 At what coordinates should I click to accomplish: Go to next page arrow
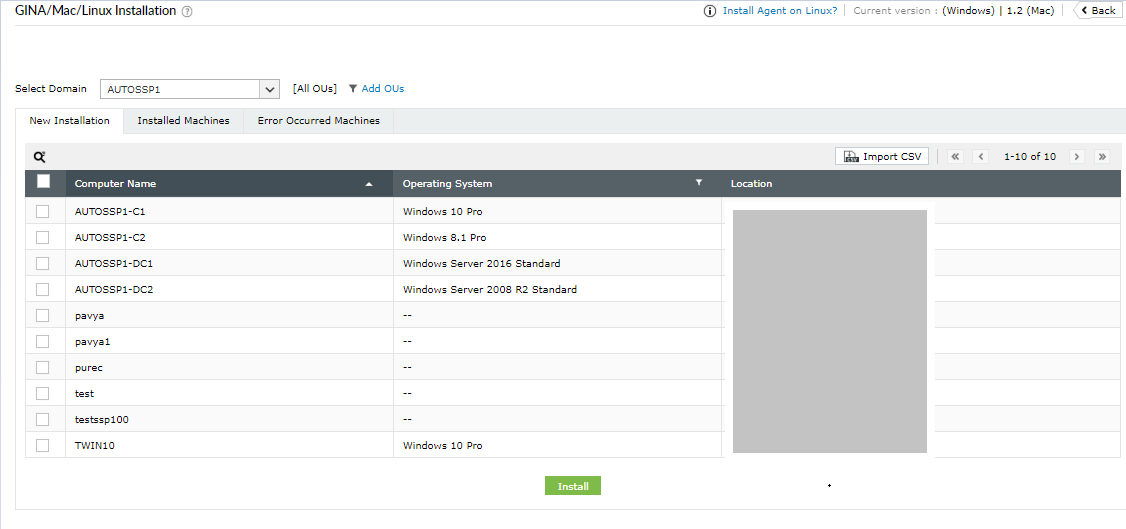[x=1076, y=156]
